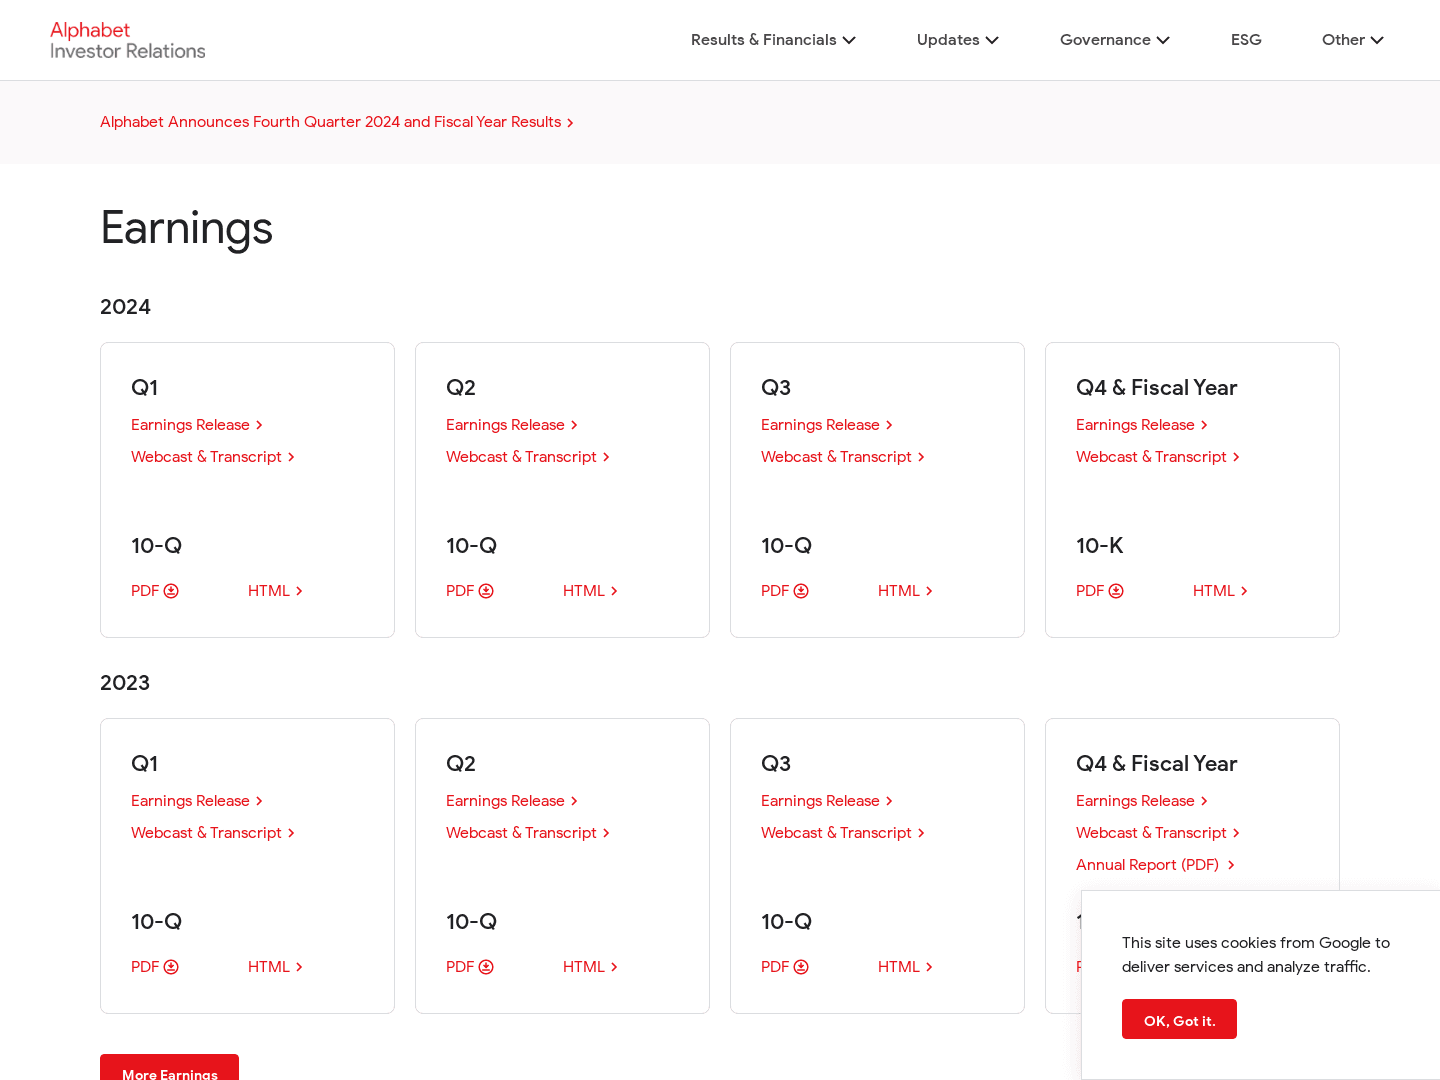Go to the ESG page
This screenshot has height=1080, width=1440.
click(x=1246, y=40)
